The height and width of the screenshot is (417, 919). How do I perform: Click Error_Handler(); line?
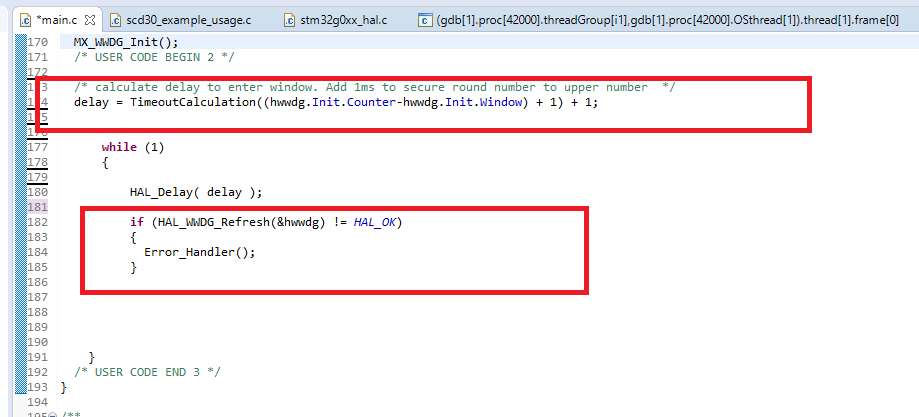[200, 252]
